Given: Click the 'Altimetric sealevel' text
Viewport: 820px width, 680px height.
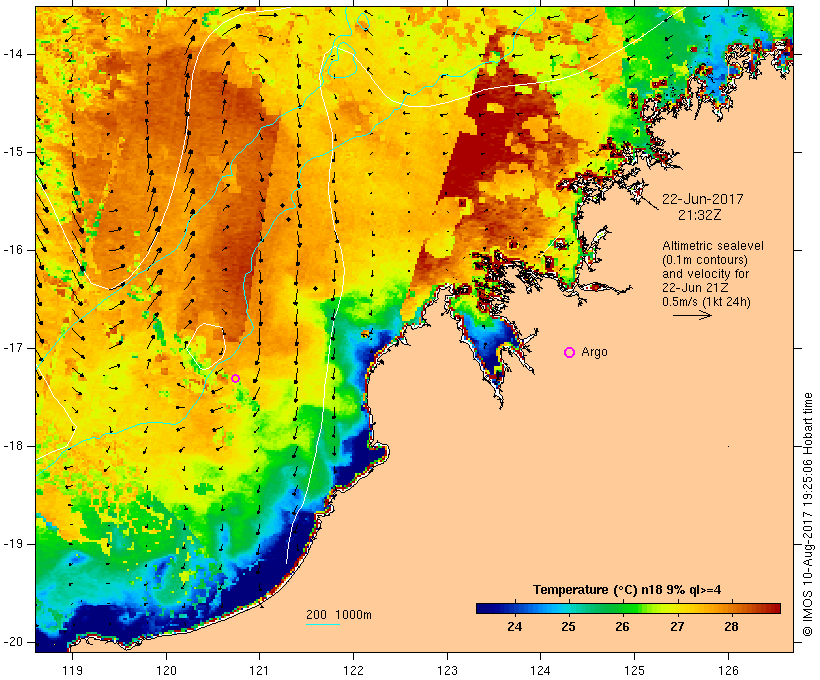Looking at the screenshot, I should pyautogui.click(x=713, y=246).
